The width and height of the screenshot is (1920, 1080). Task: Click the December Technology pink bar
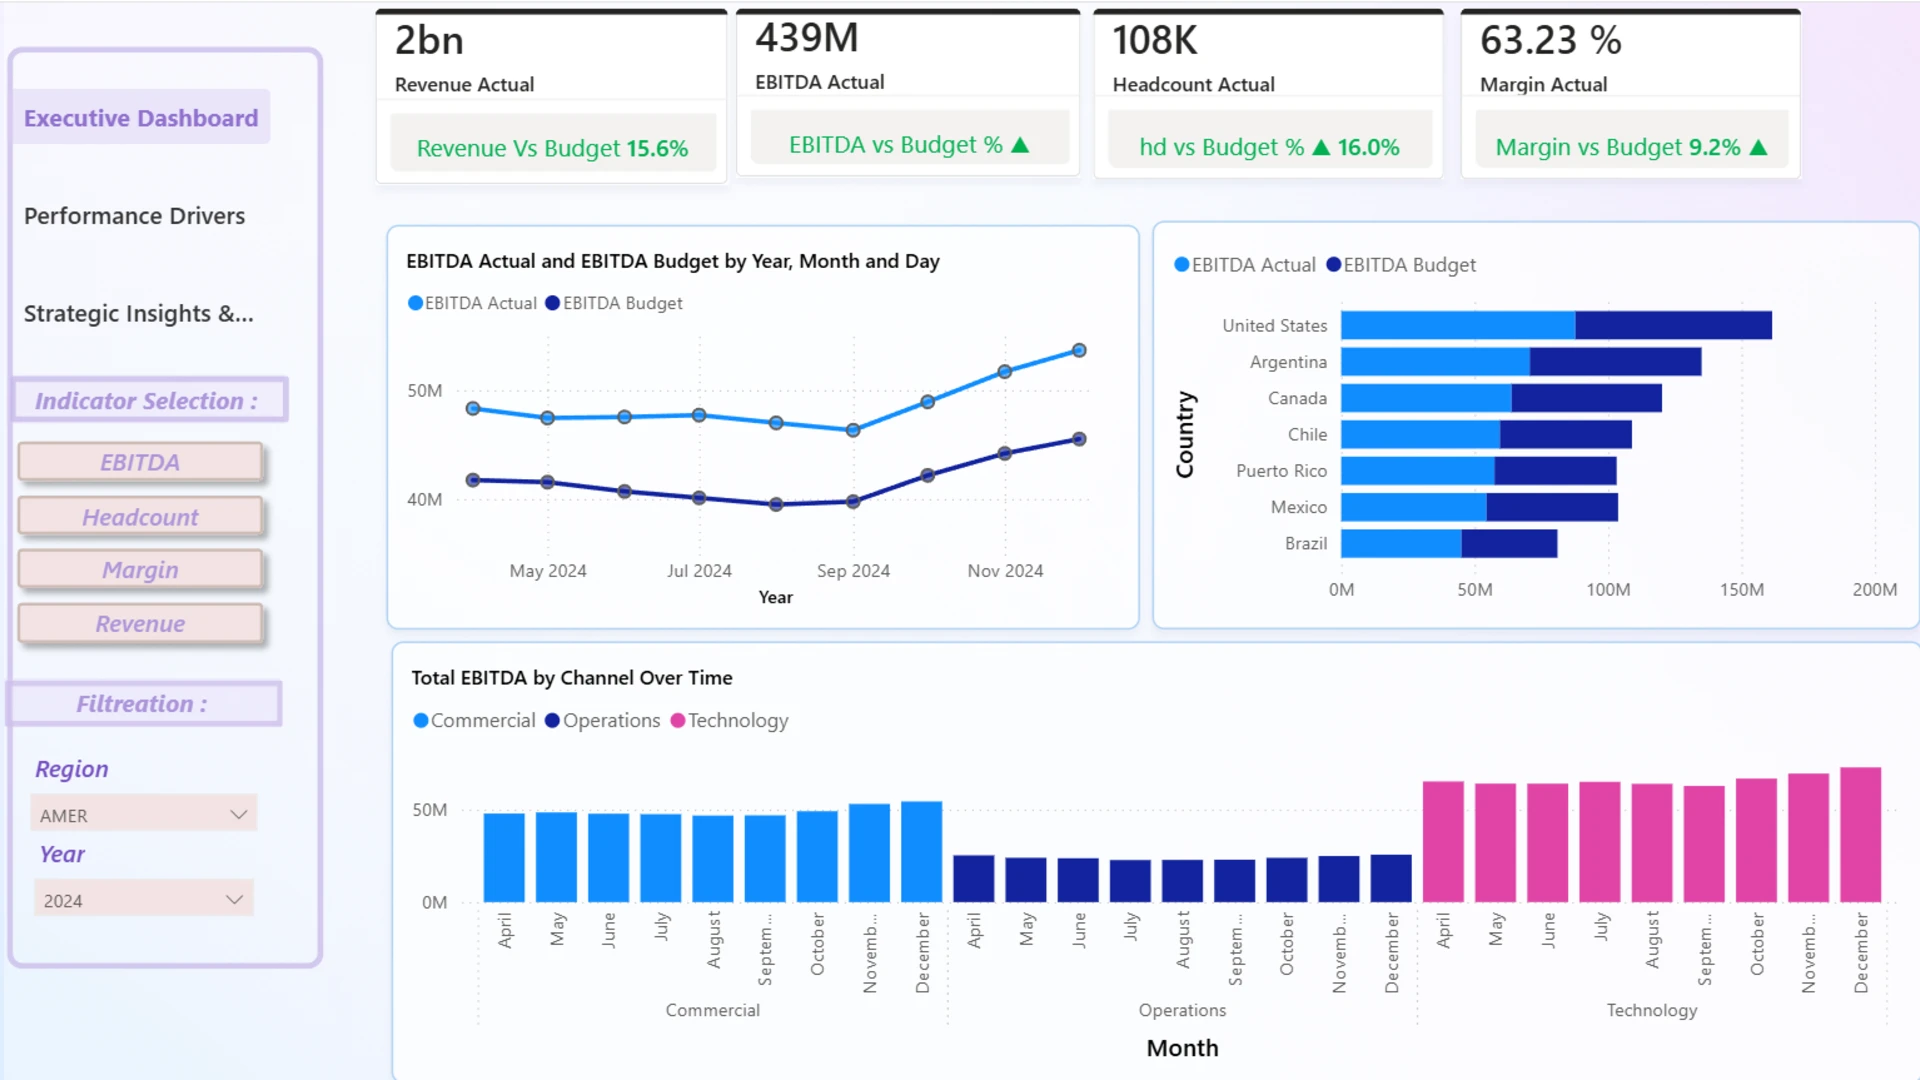coord(1860,835)
